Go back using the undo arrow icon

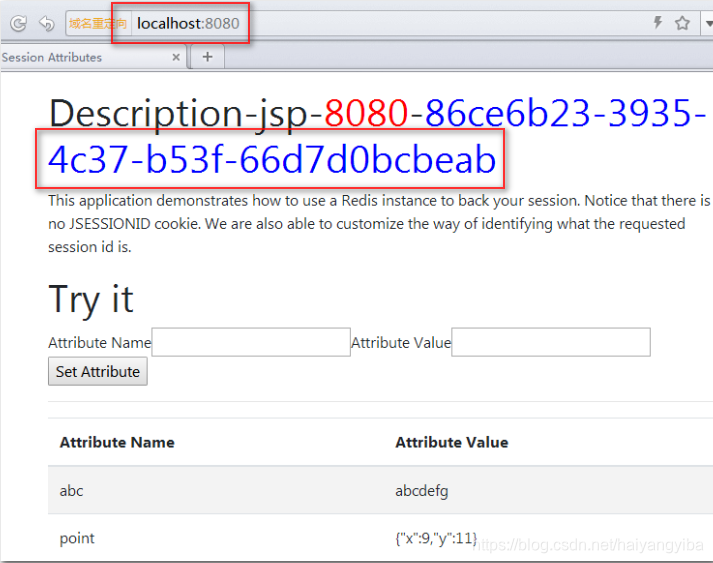46,23
